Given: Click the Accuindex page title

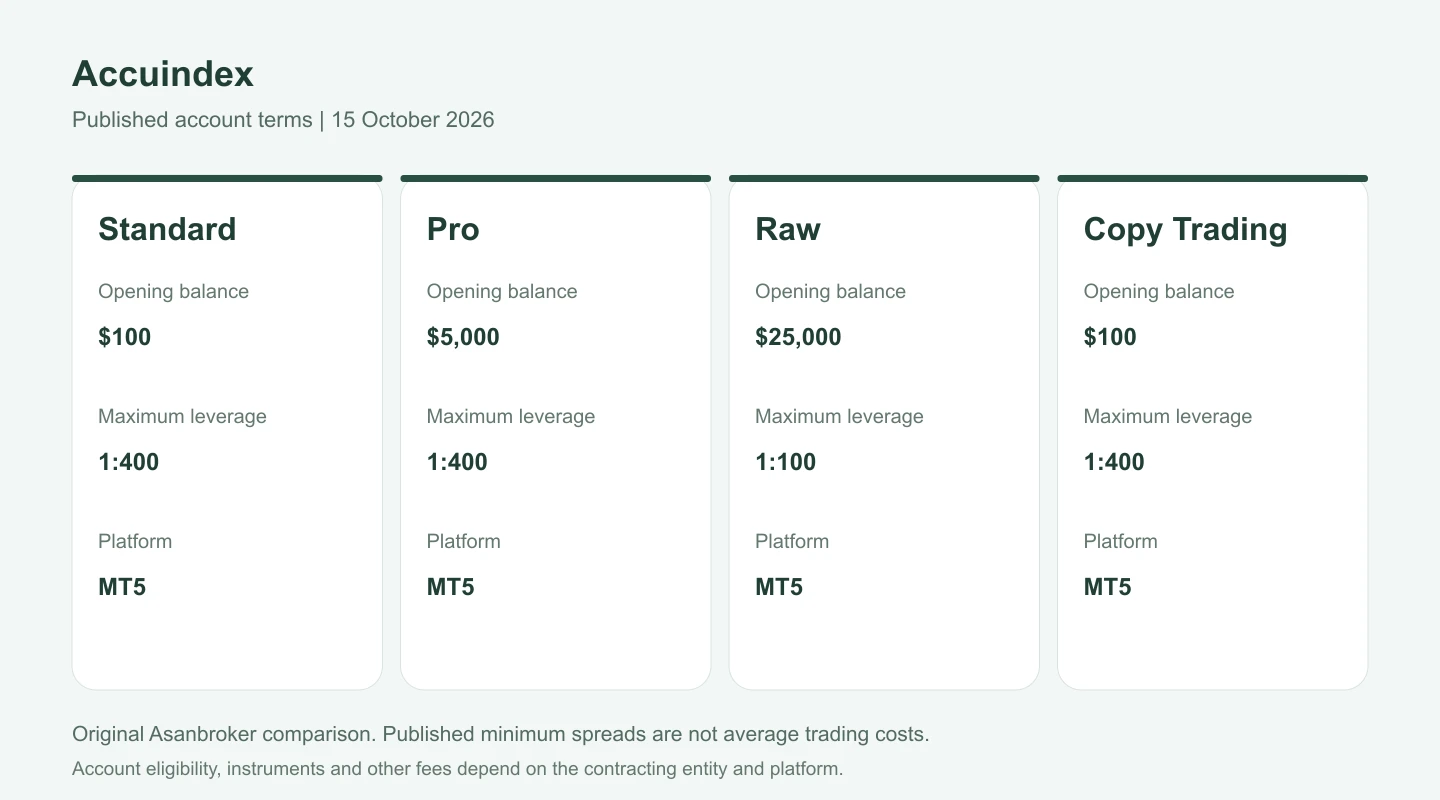Looking at the screenshot, I should pyautogui.click(x=163, y=74).
